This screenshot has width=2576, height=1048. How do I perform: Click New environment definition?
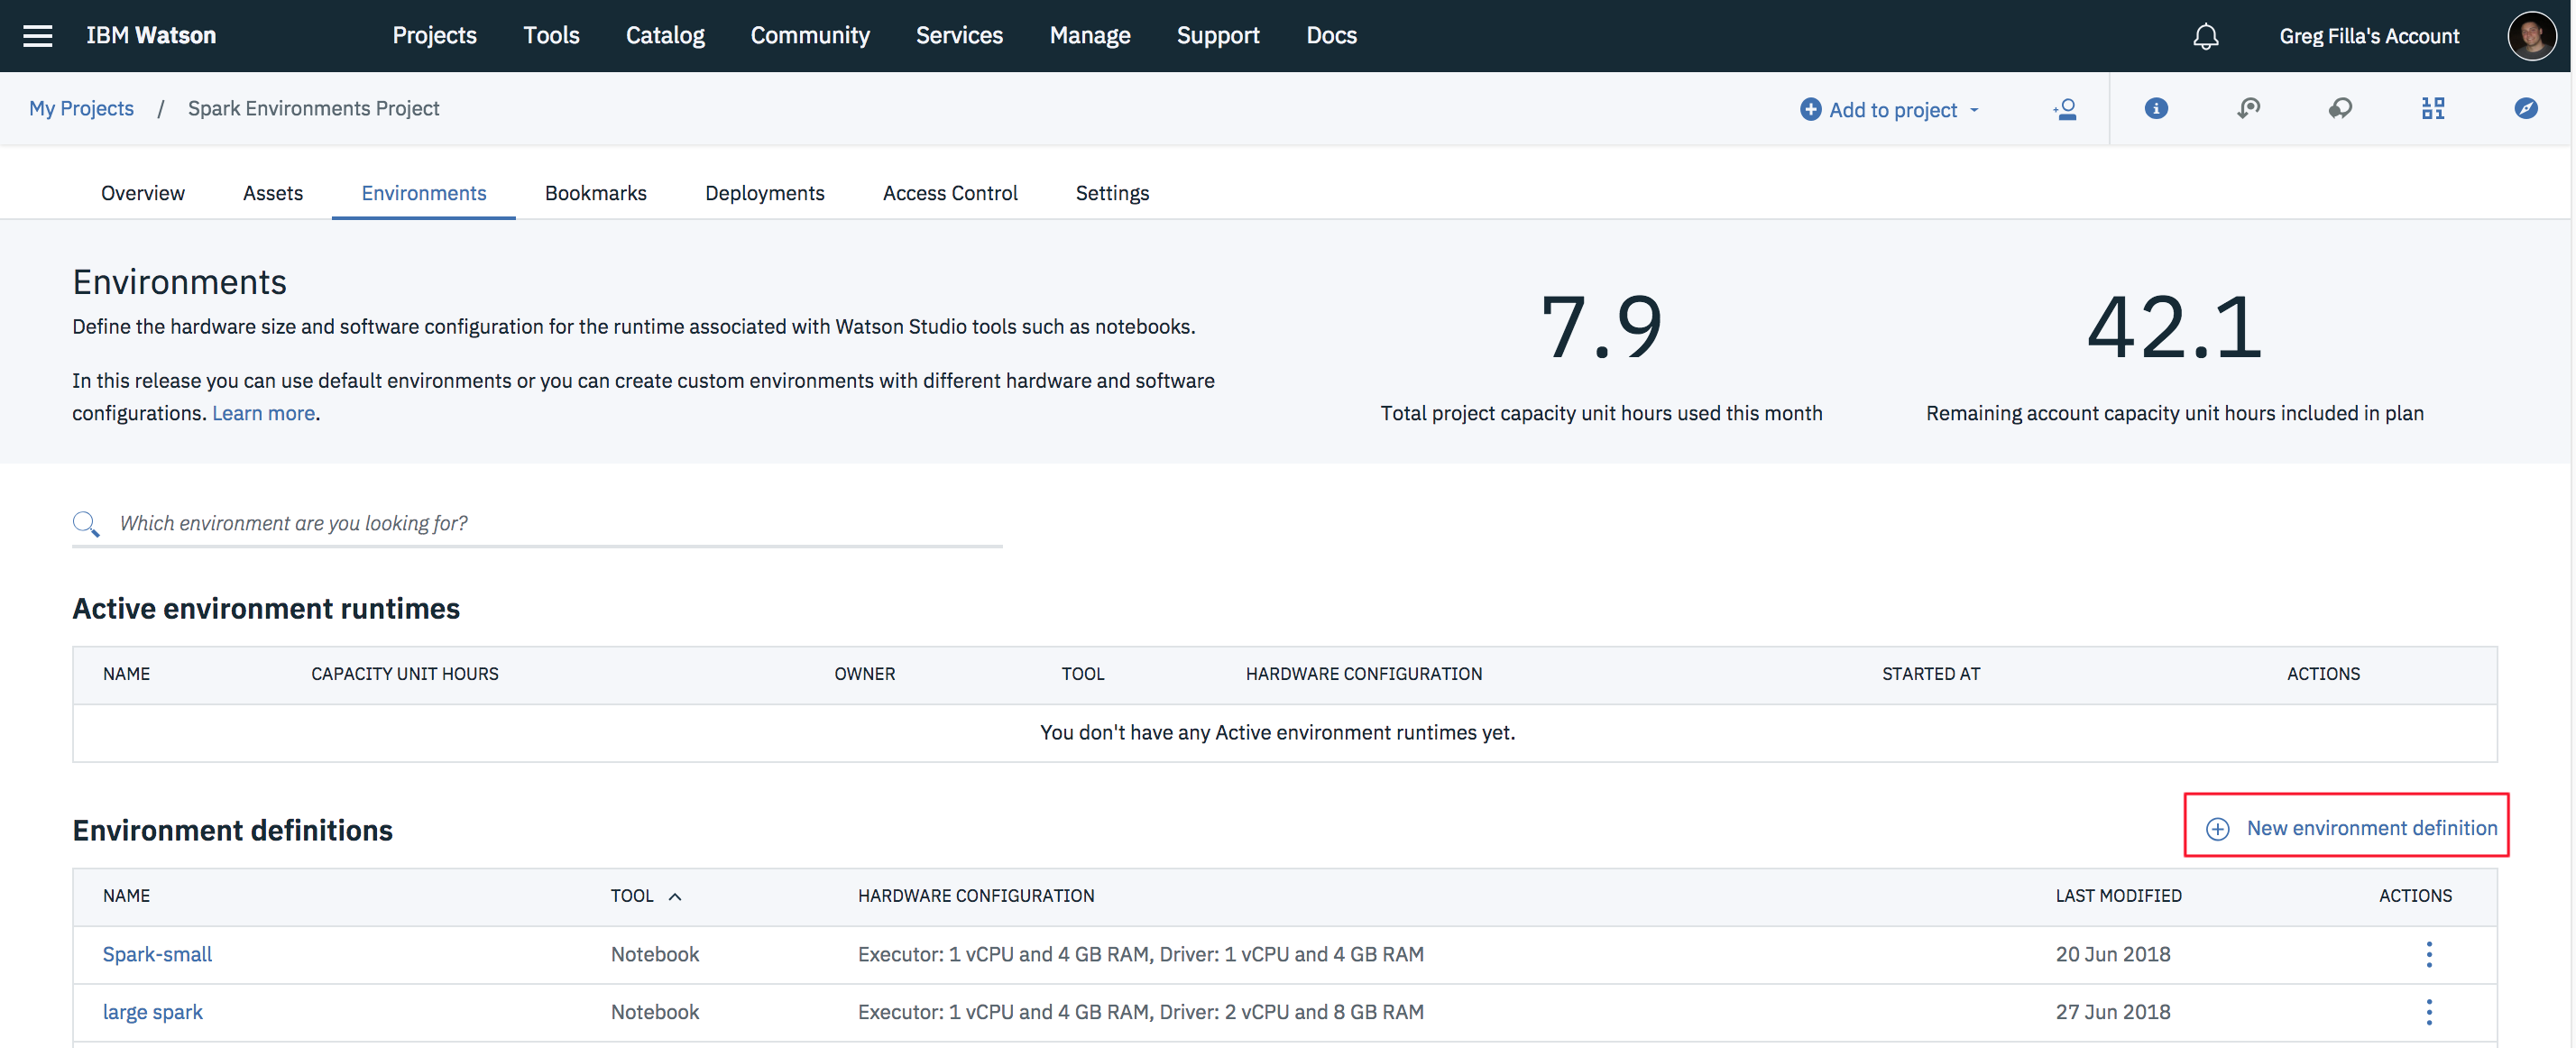coord(2346,827)
